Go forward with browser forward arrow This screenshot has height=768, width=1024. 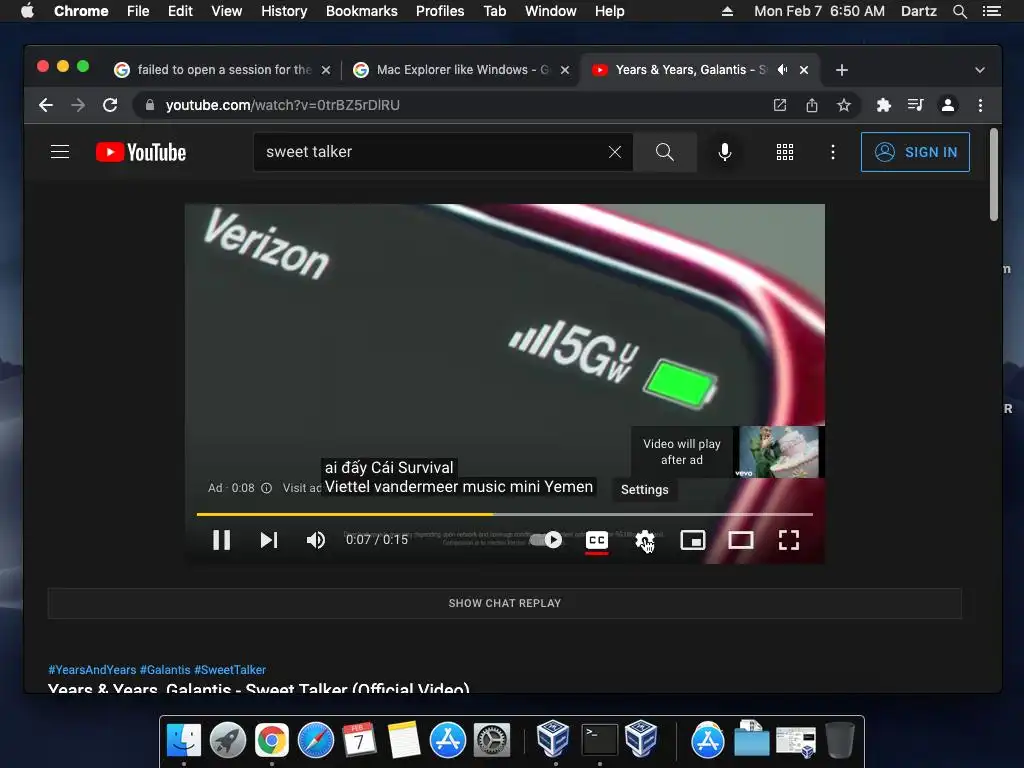[78, 105]
